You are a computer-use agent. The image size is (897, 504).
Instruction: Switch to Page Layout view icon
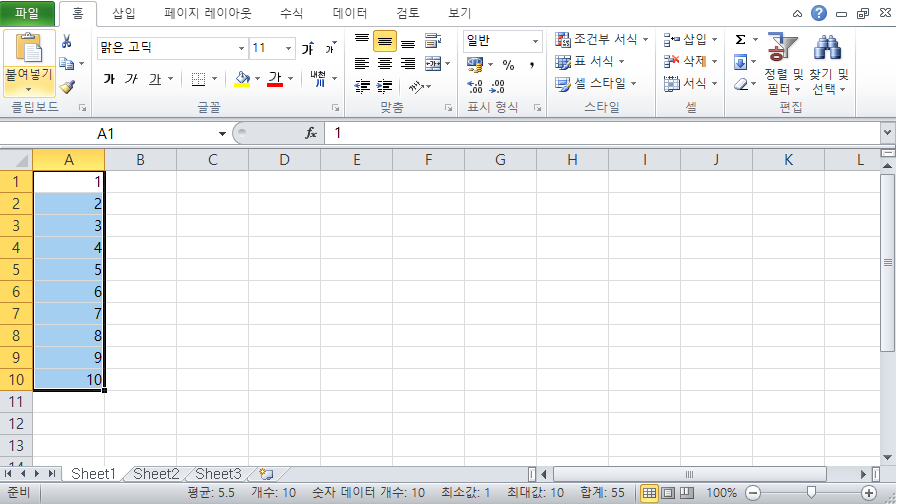coord(668,493)
